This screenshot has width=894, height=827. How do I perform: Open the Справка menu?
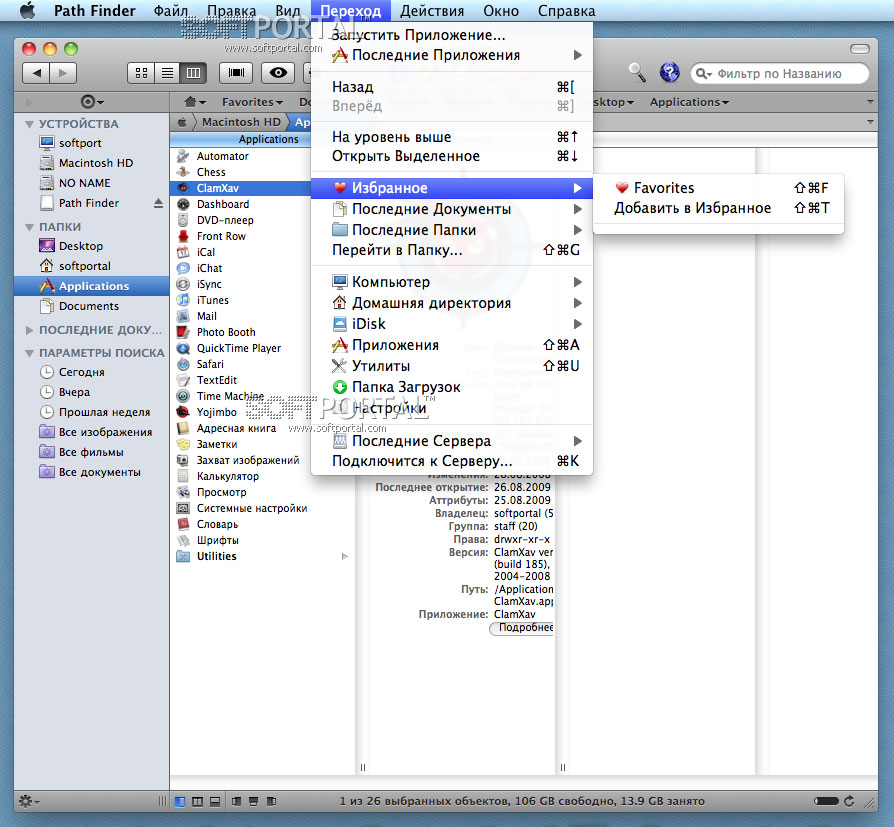pos(566,11)
